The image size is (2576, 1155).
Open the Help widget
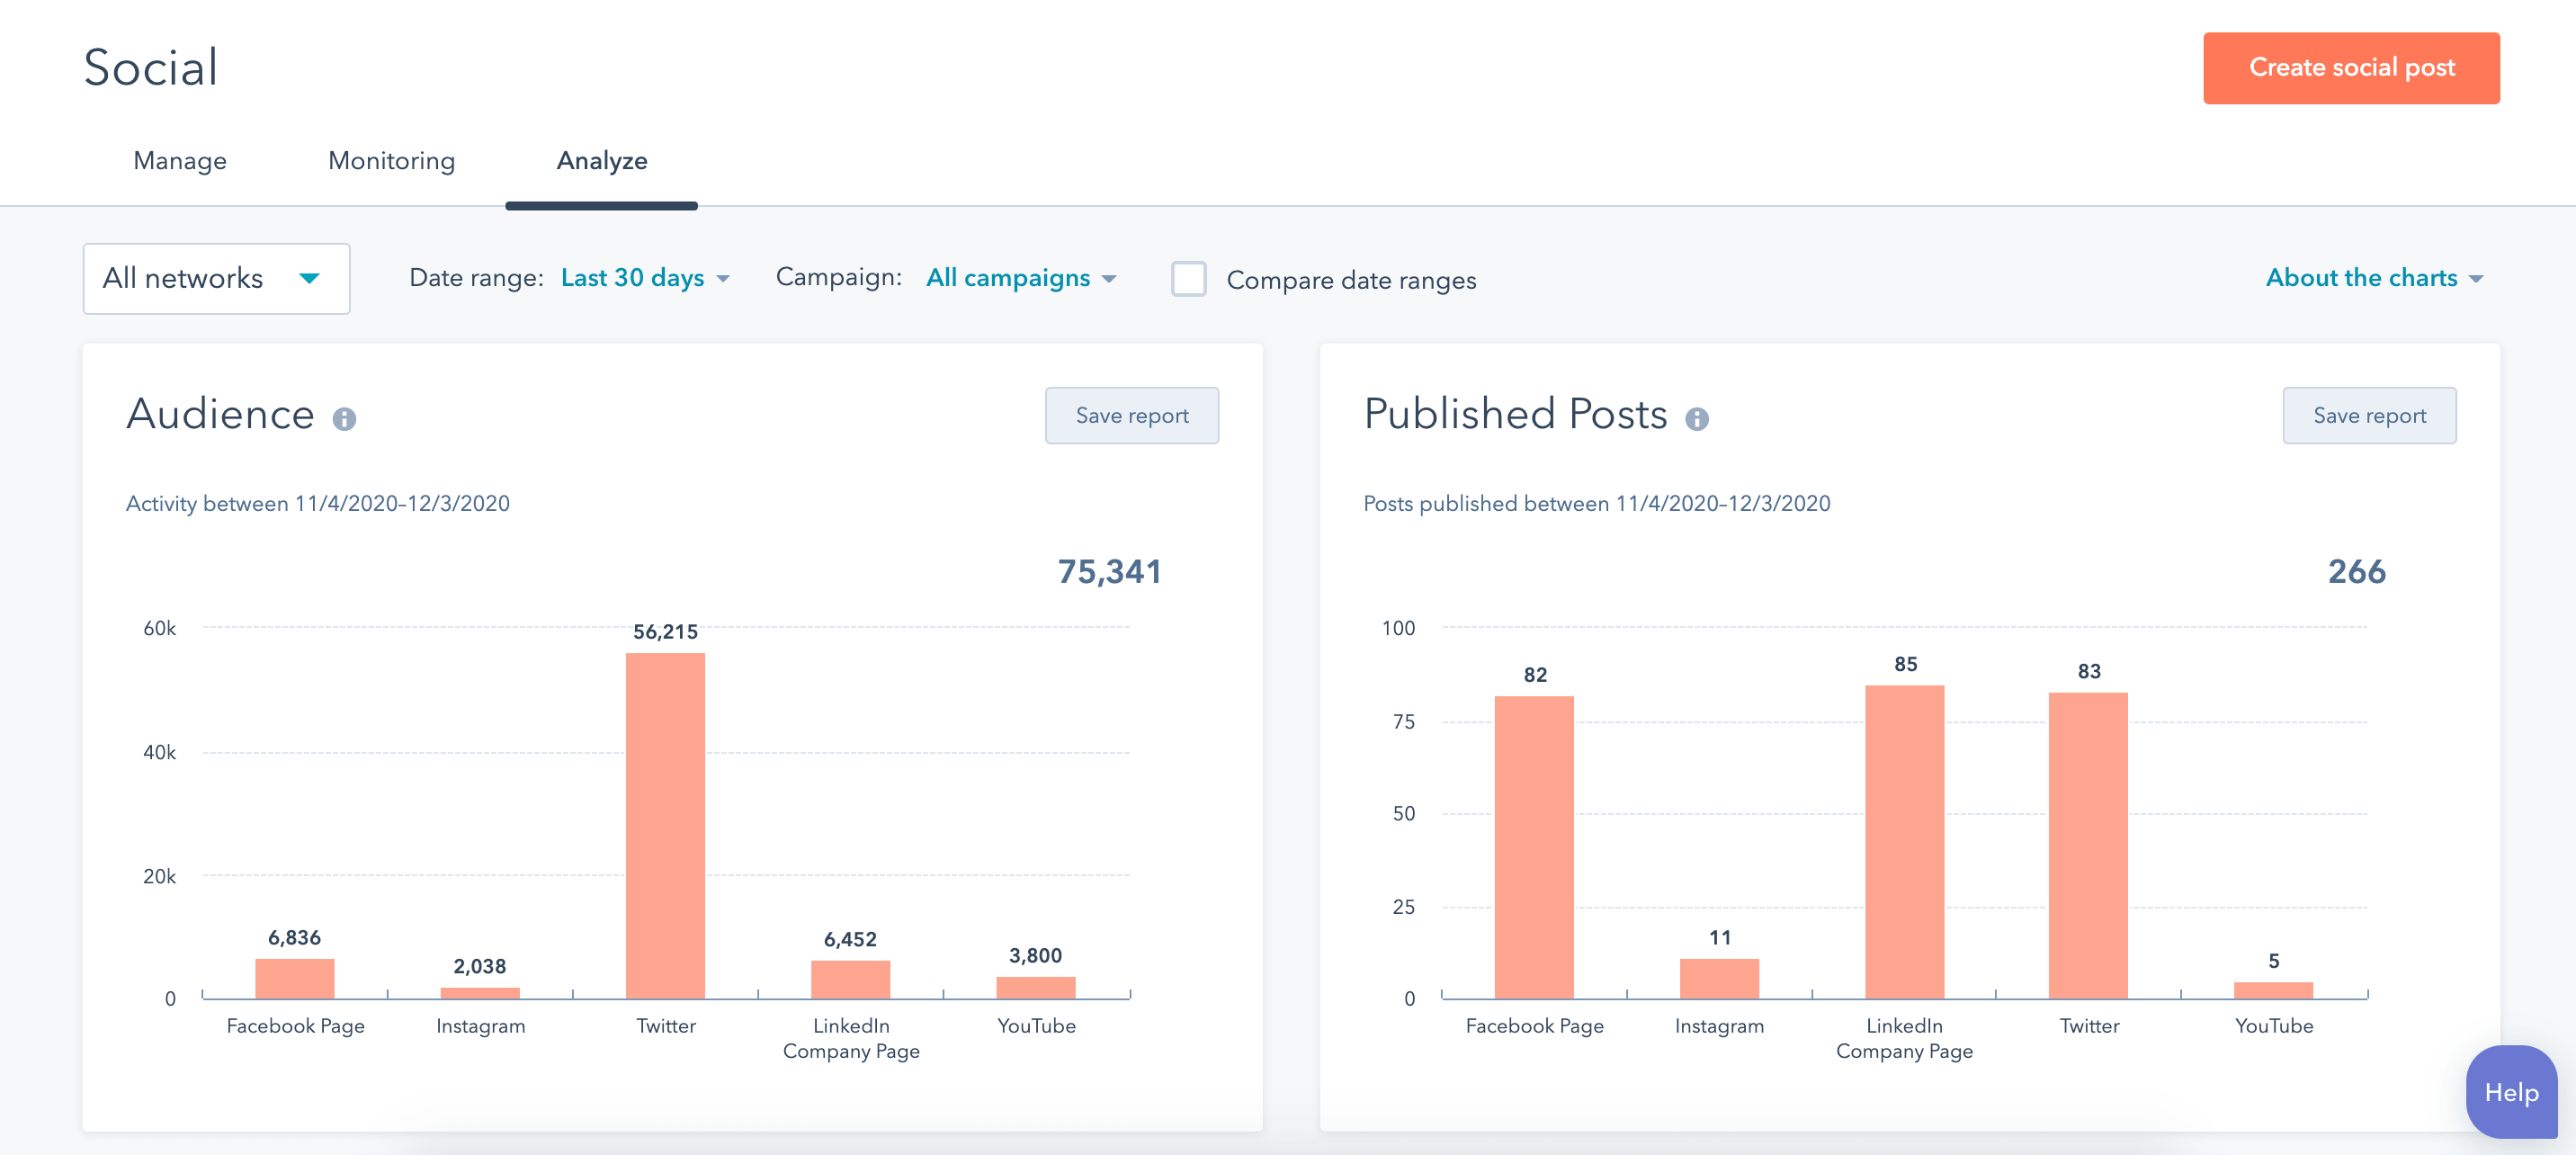tap(2511, 1092)
